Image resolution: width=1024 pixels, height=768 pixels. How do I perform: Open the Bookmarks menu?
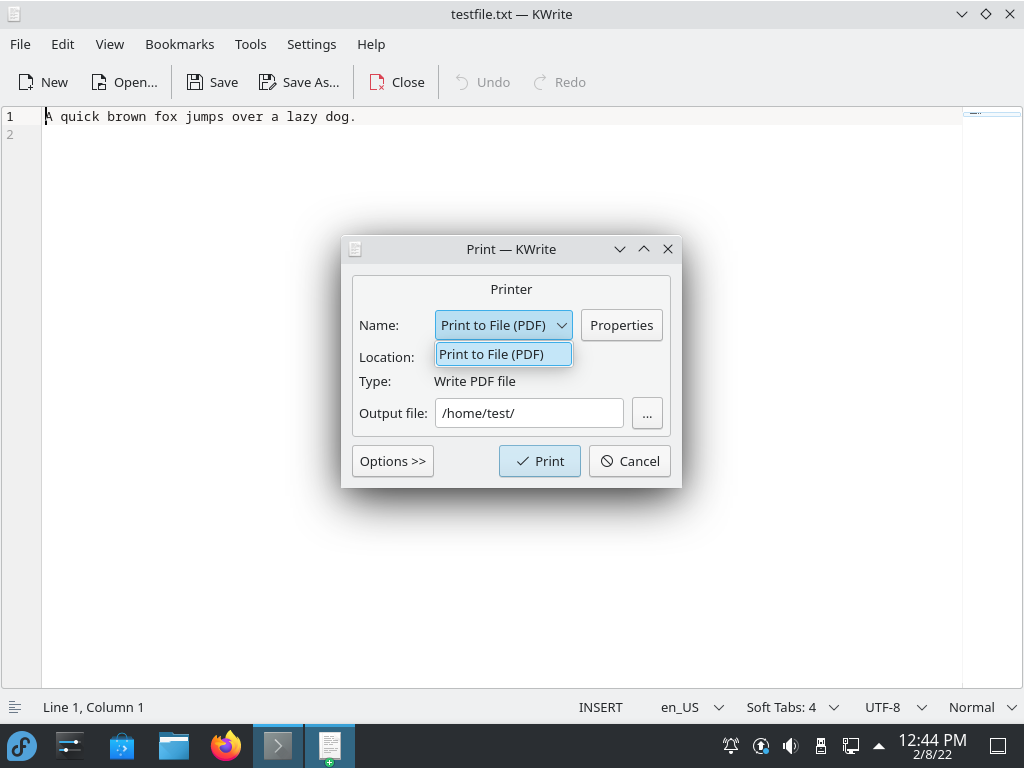coord(180,44)
